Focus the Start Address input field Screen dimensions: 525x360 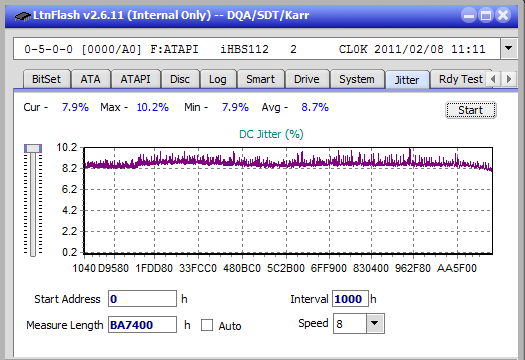142,299
